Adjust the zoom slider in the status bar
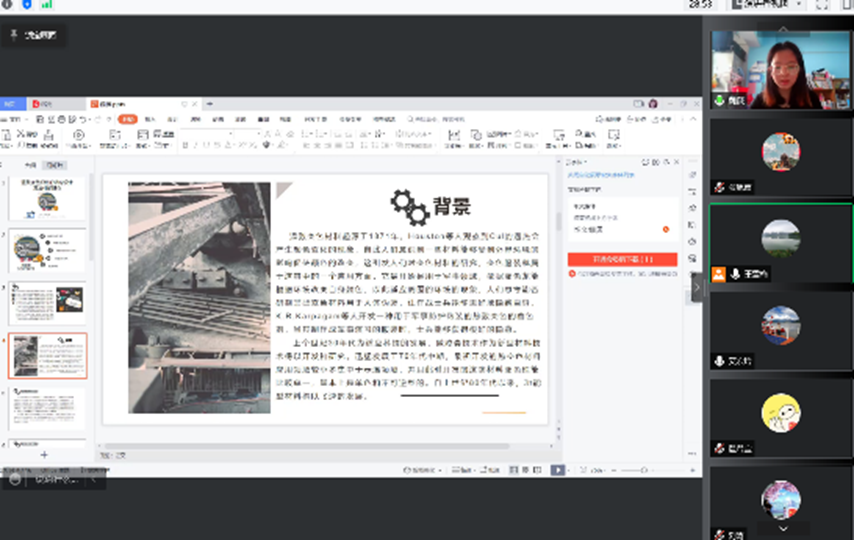The width and height of the screenshot is (854, 540). tap(643, 469)
